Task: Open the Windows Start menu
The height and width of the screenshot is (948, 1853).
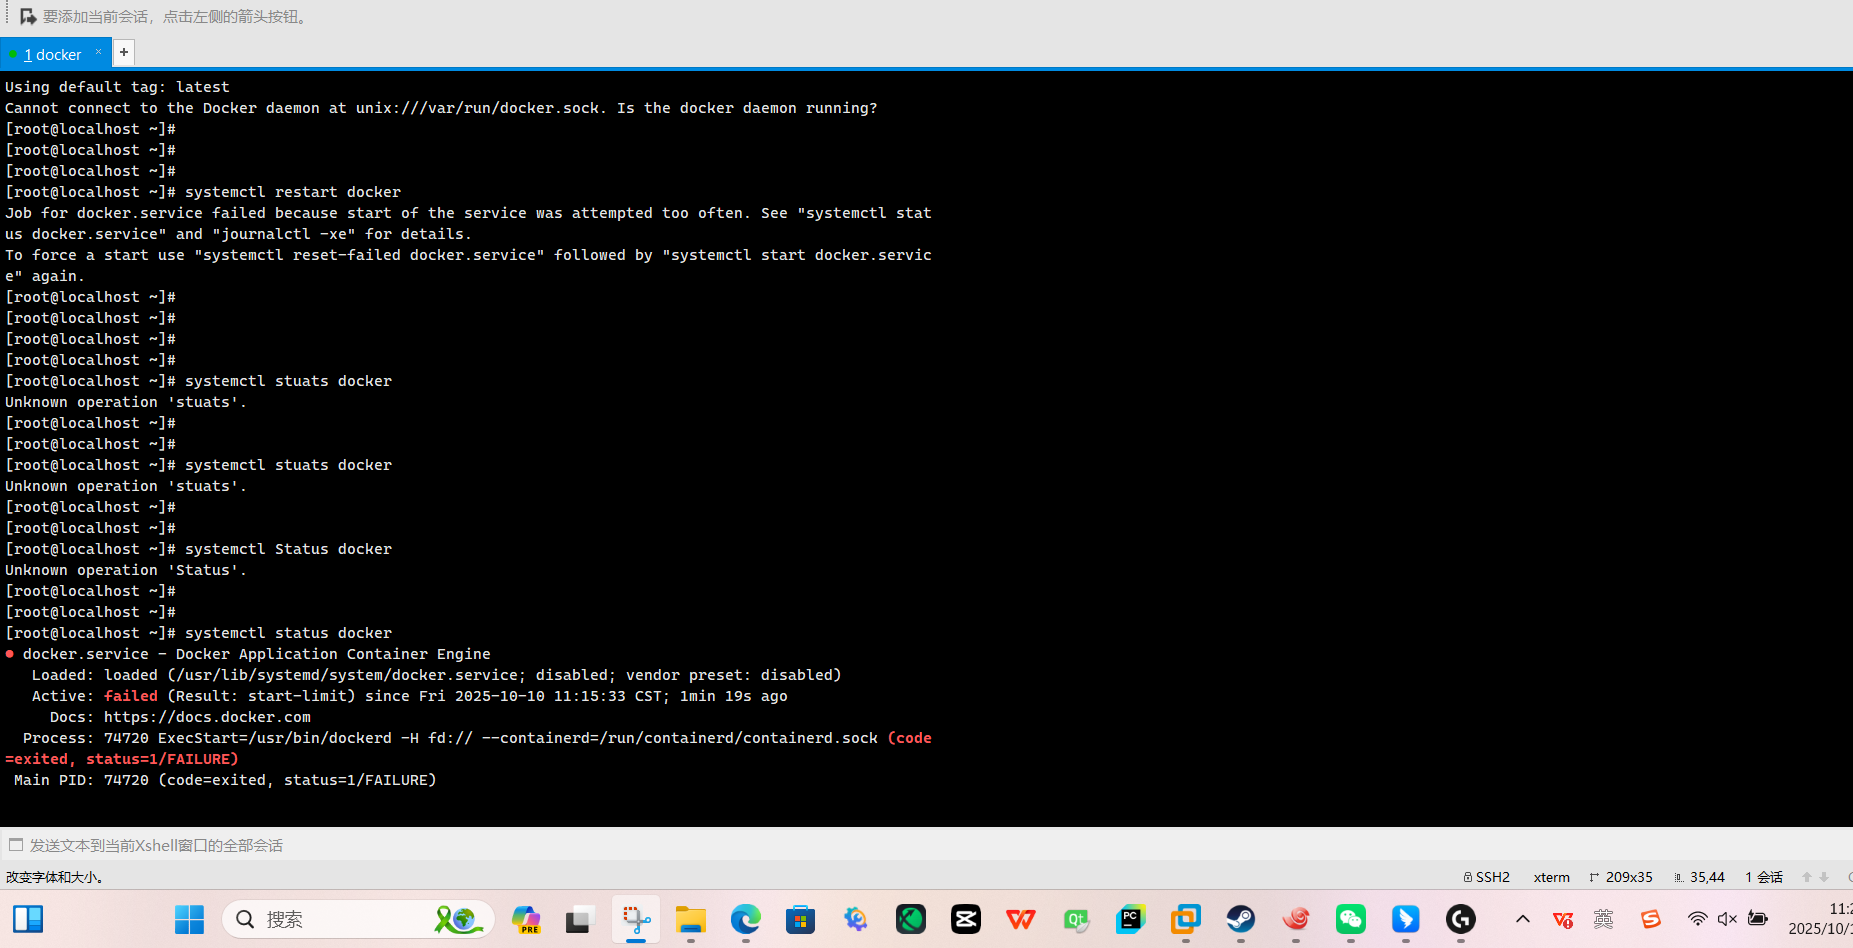Action: click(x=189, y=919)
